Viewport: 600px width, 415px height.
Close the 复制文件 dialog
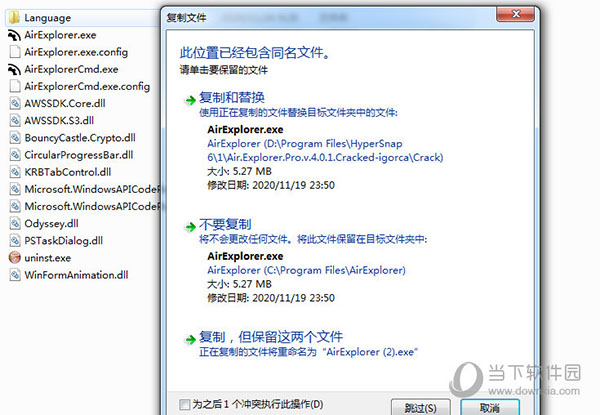515,14
